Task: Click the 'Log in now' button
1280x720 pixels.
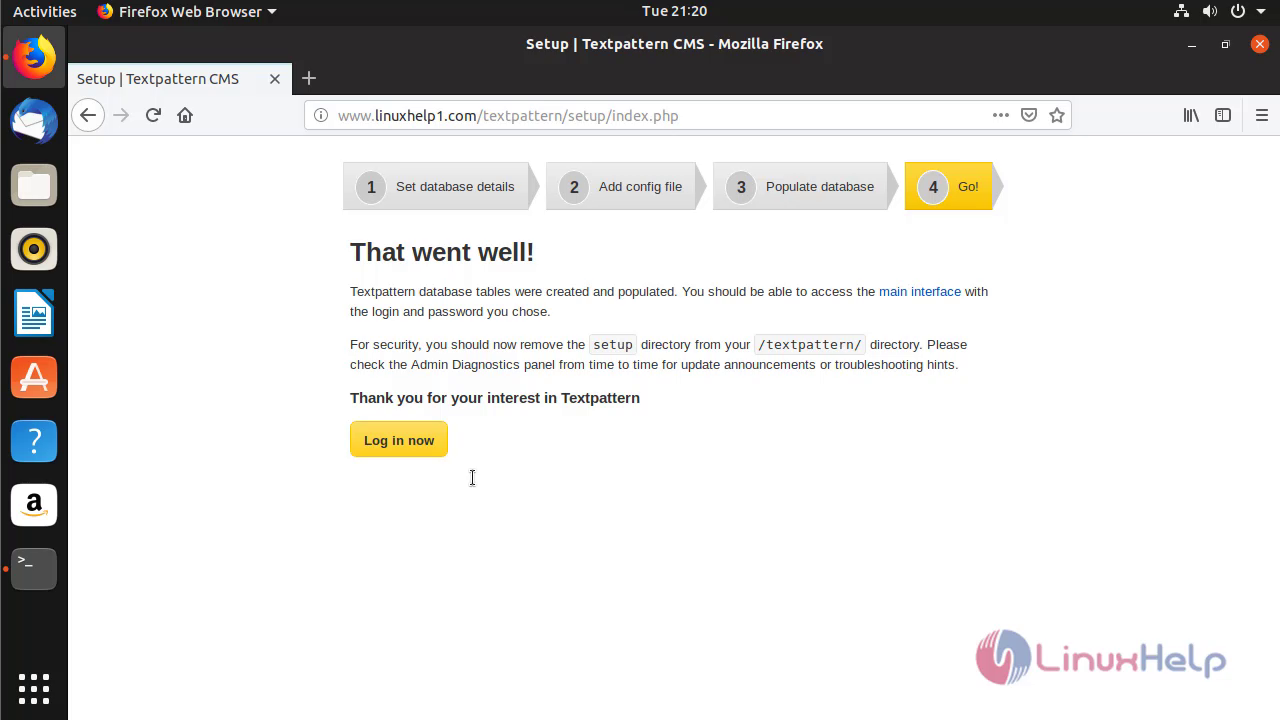Action: [x=399, y=440]
